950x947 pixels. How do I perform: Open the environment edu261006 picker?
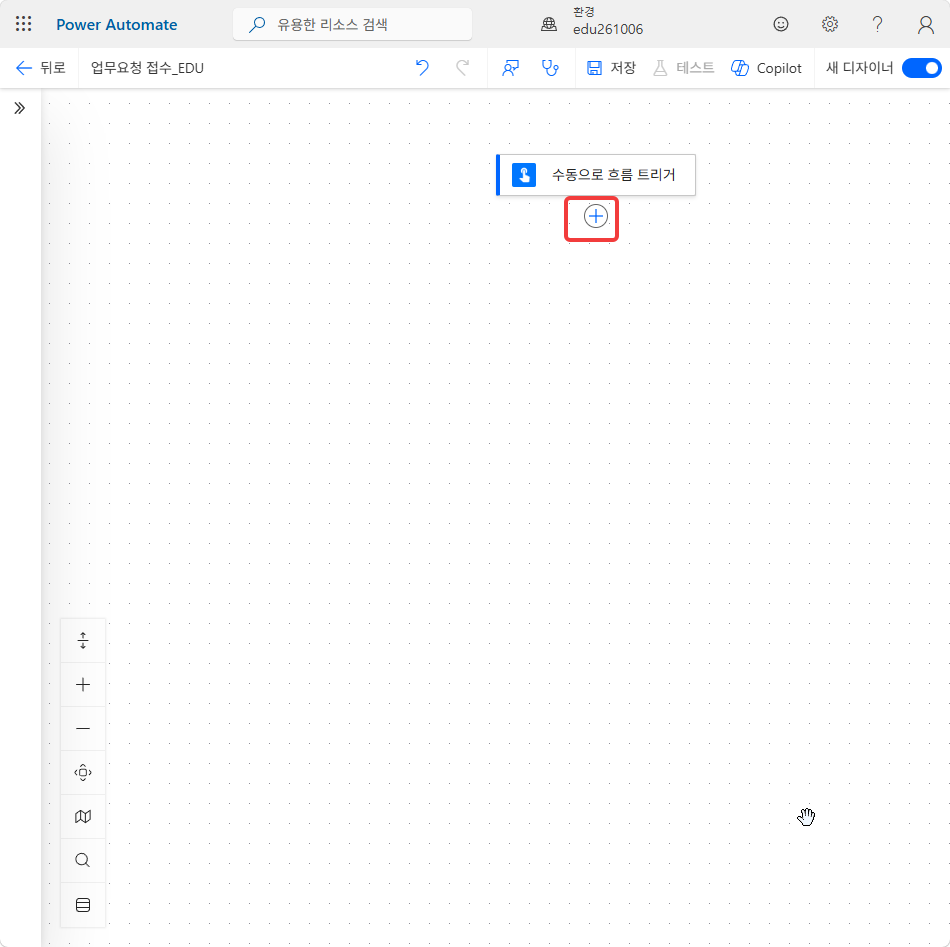[592, 24]
